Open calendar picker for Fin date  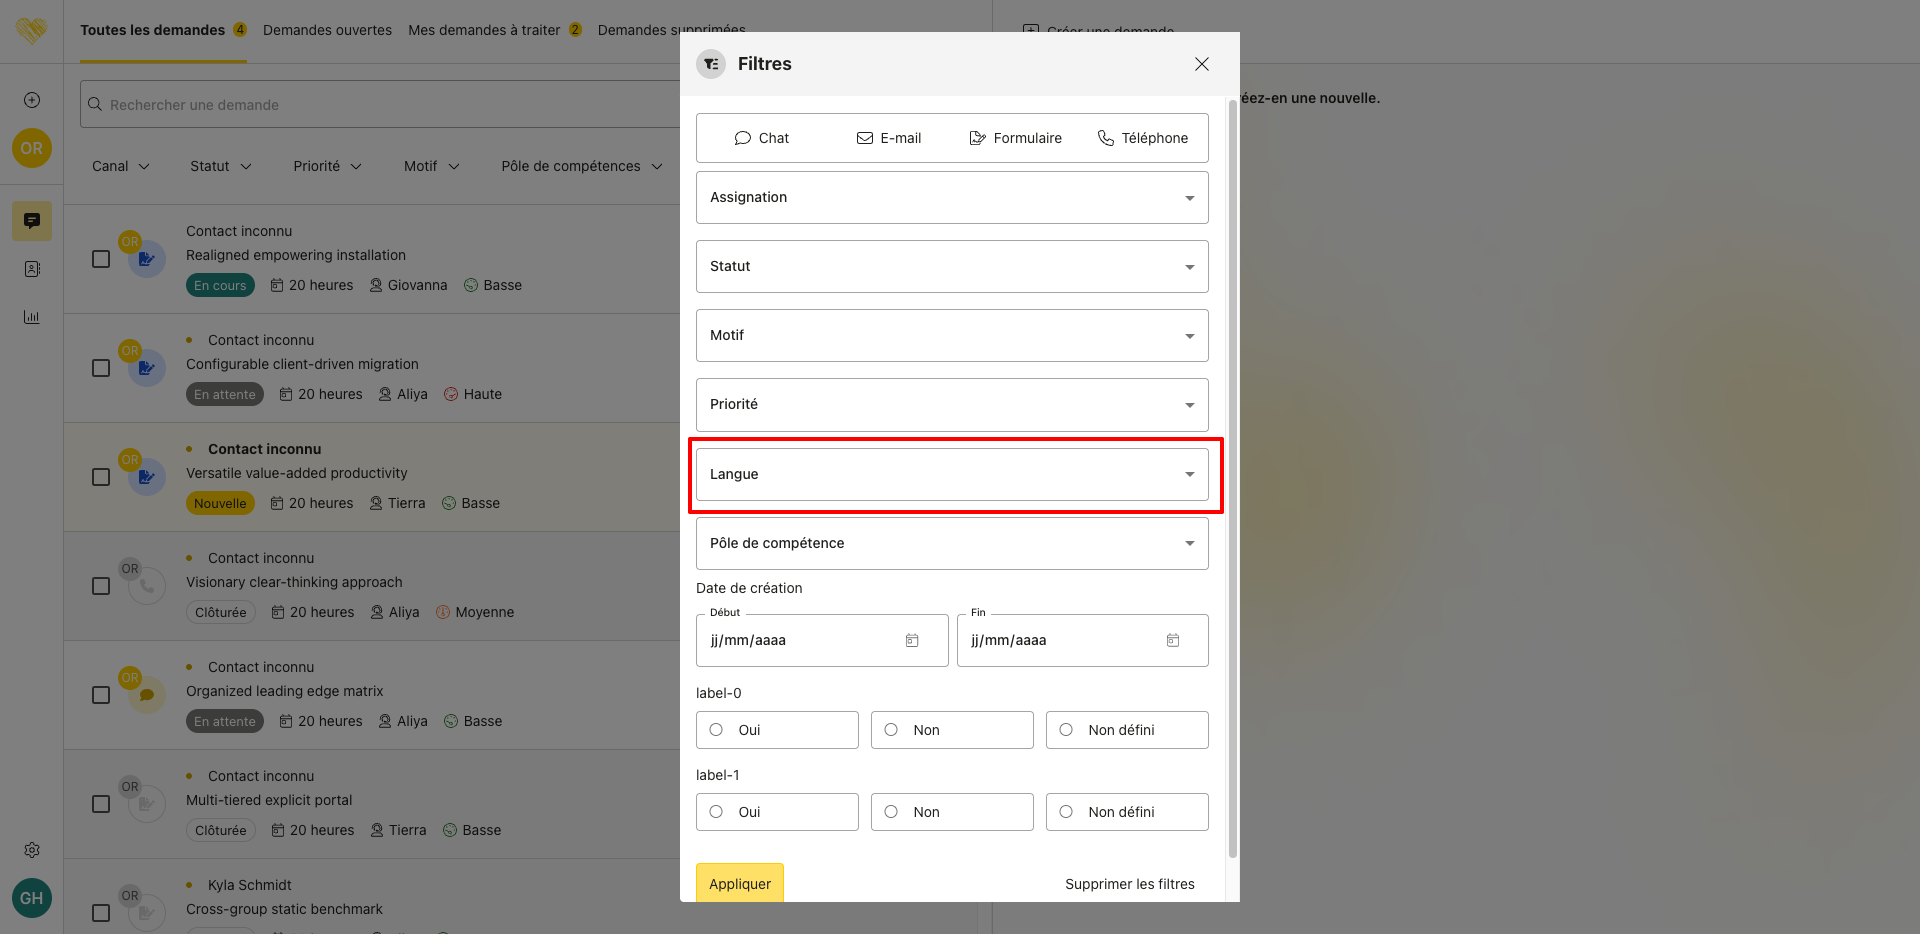1173,640
